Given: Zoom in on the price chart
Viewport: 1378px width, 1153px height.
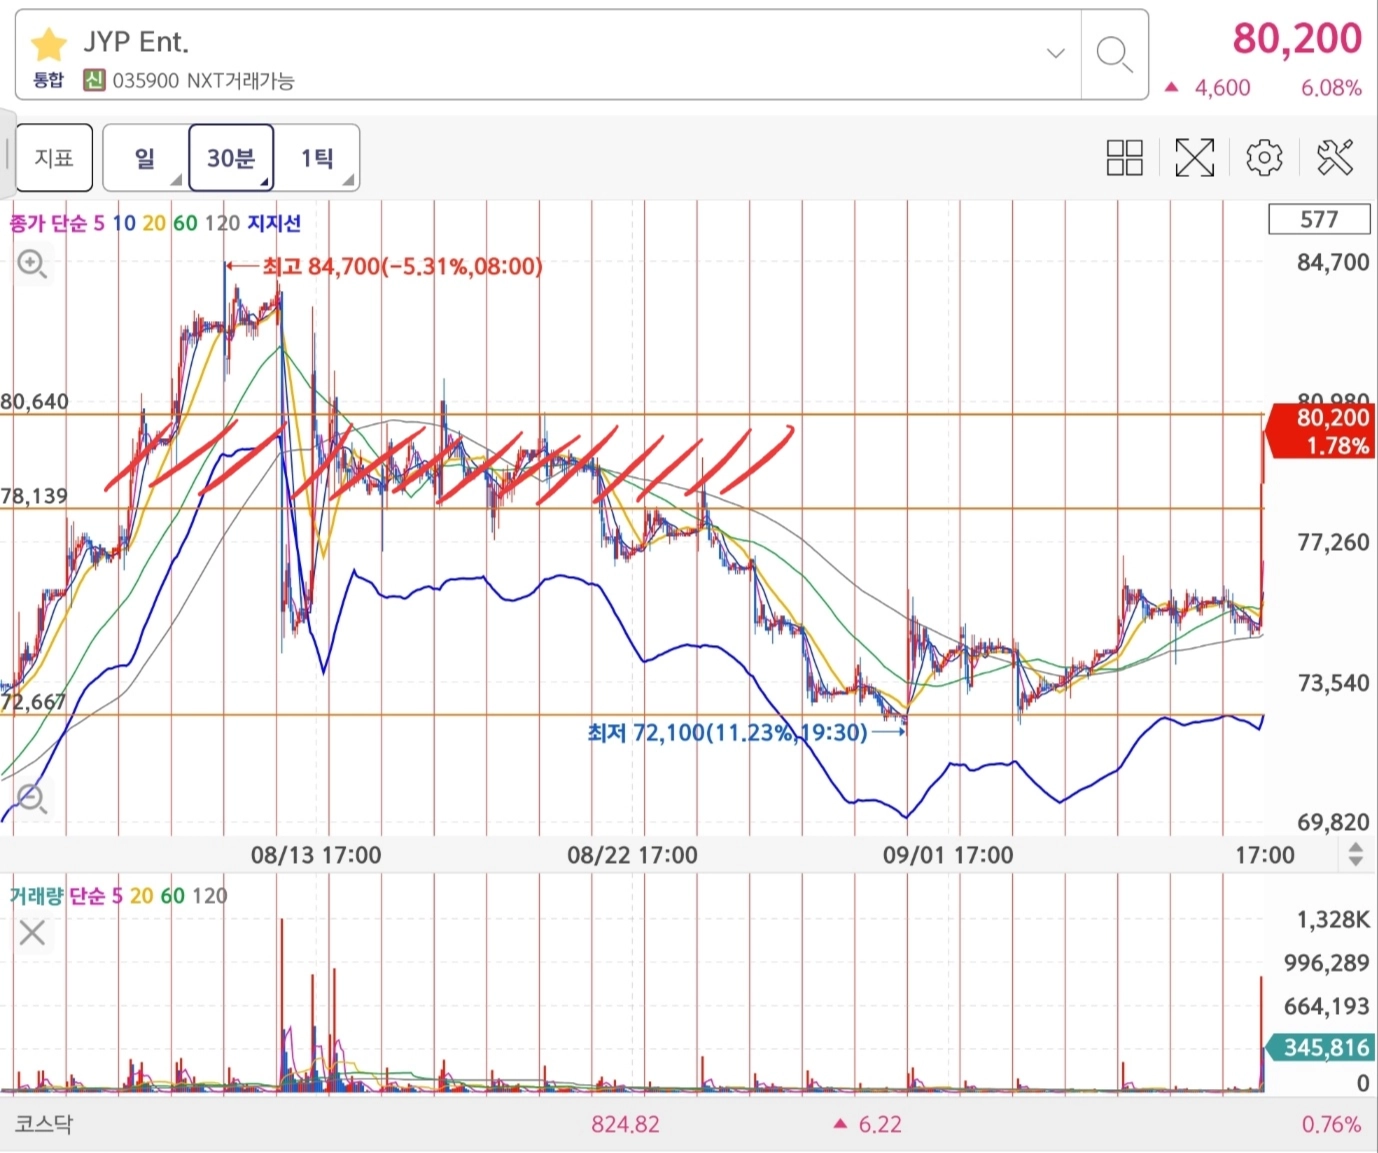Looking at the screenshot, I should tap(32, 265).
